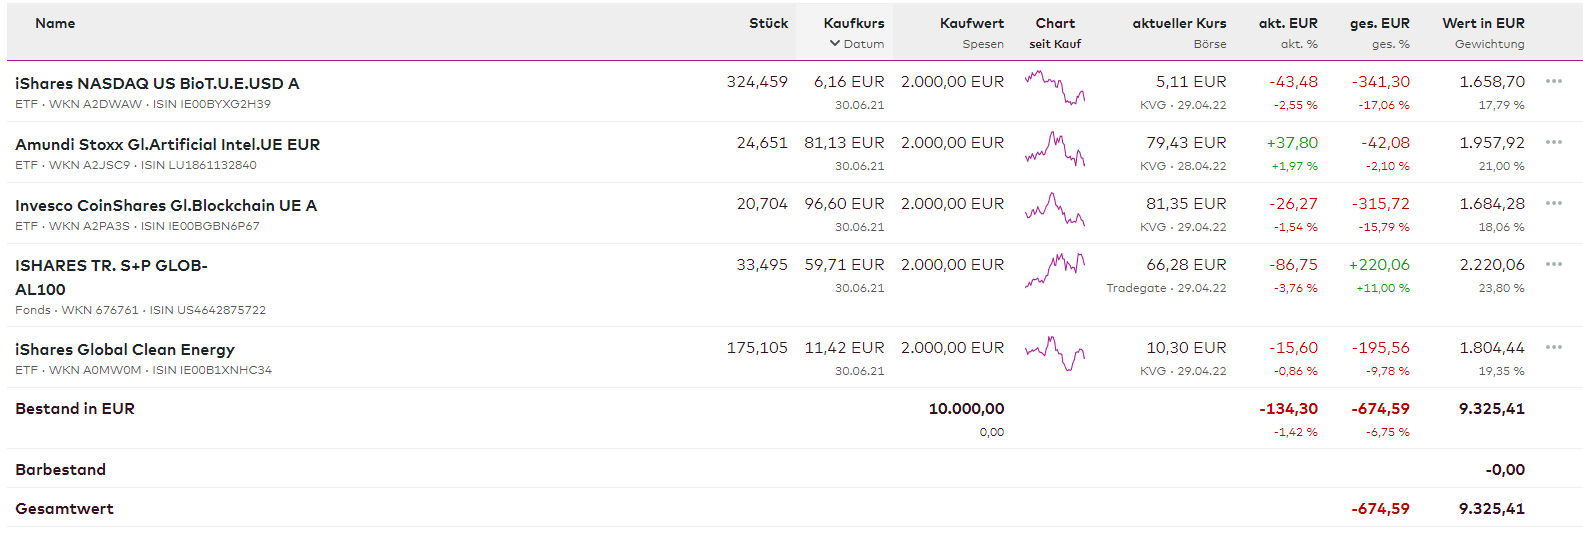Sort by Datum using chevron arrow

click(835, 44)
